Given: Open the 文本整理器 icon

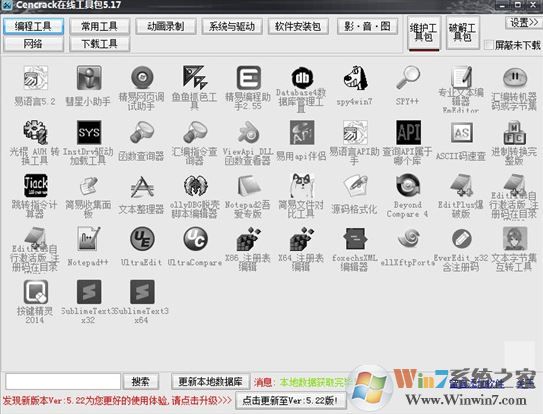Looking at the screenshot, I should click(142, 187).
